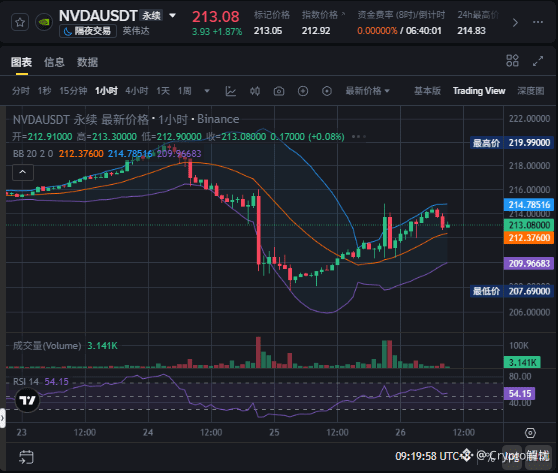Click the large 213.08 last price

tap(216, 17)
